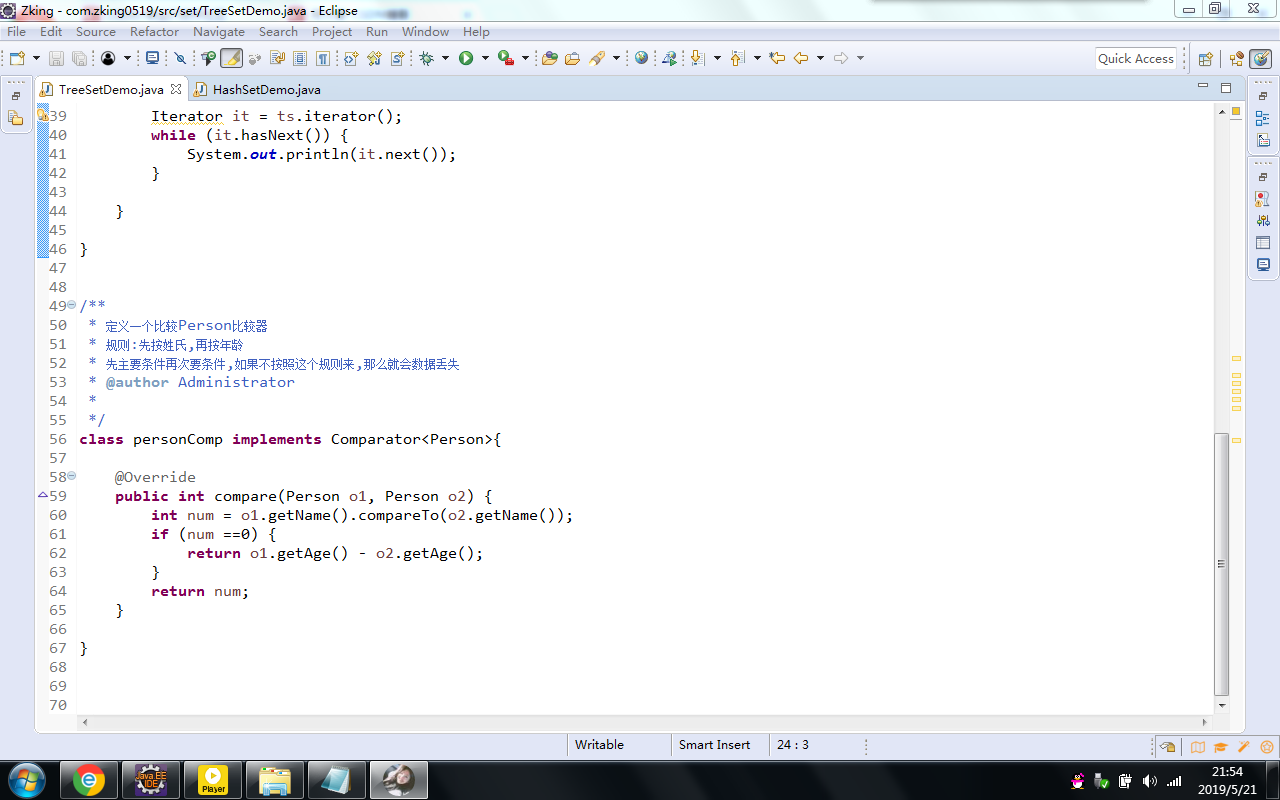Click the Debug bug icon
1280x800 pixels.
[x=427, y=58]
